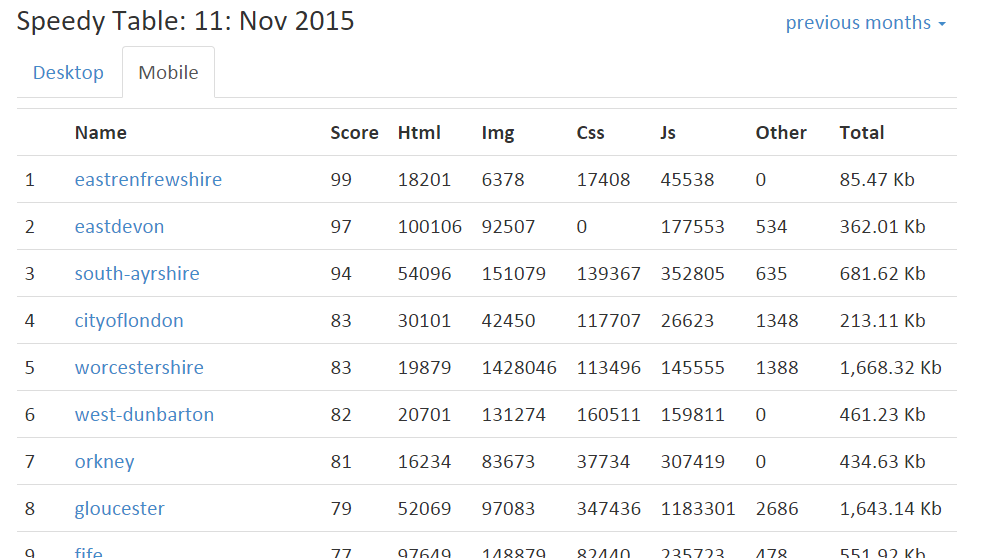Click the gloucester link
The height and width of the screenshot is (558, 991).
tap(119, 509)
